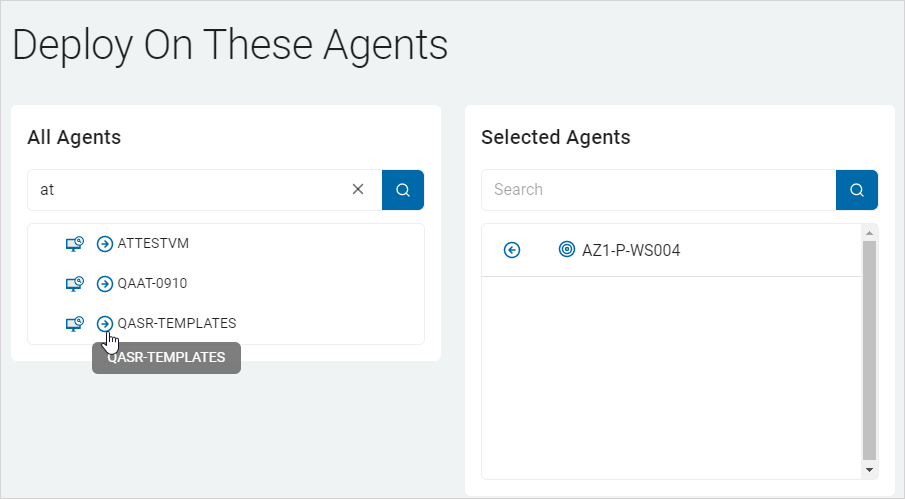Click the computer icon next to ATTESTVM
Screen dimensions: 905x499
[74, 243]
